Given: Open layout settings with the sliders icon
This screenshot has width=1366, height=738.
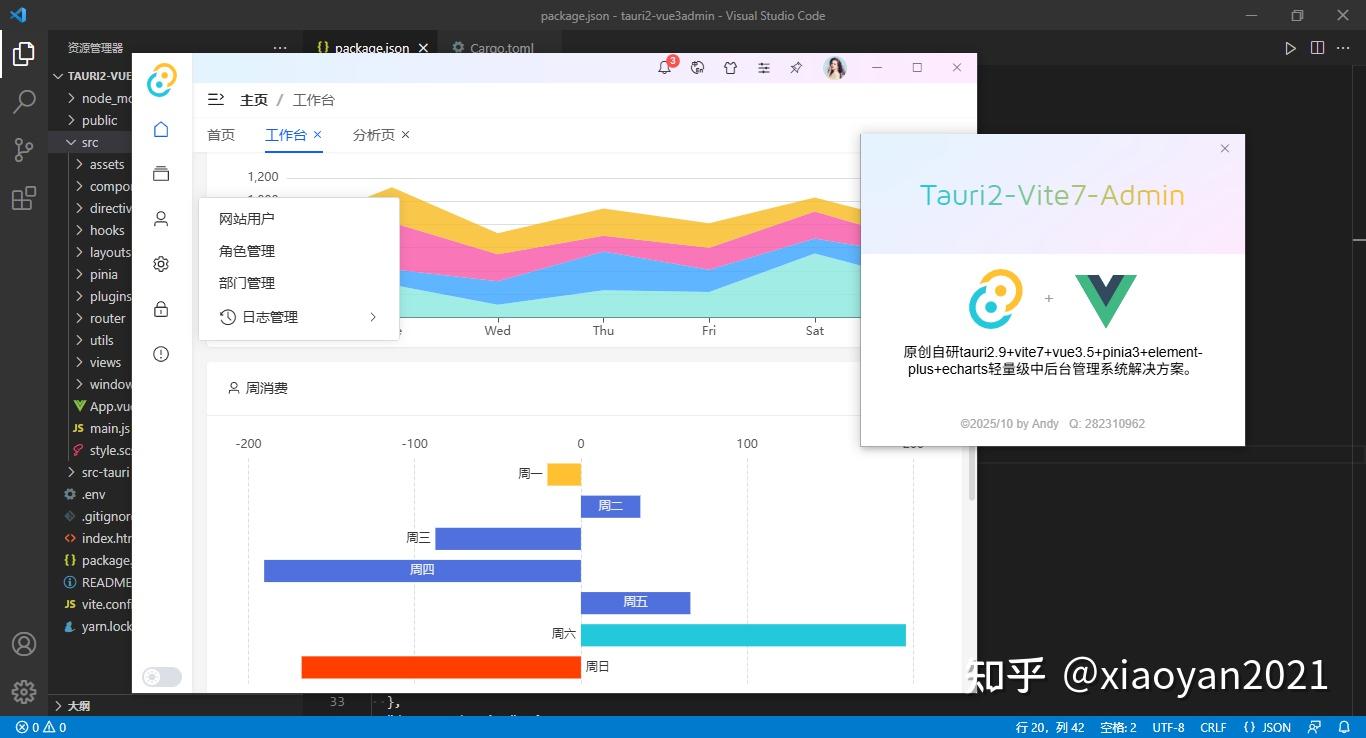Looking at the screenshot, I should (x=764, y=67).
